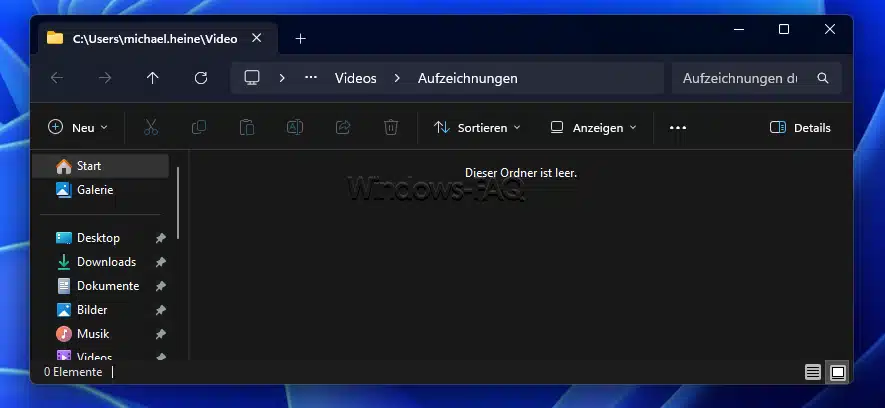Navigate to Videos in the breadcrumb
The height and width of the screenshot is (408, 885).
tap(356, 78)
